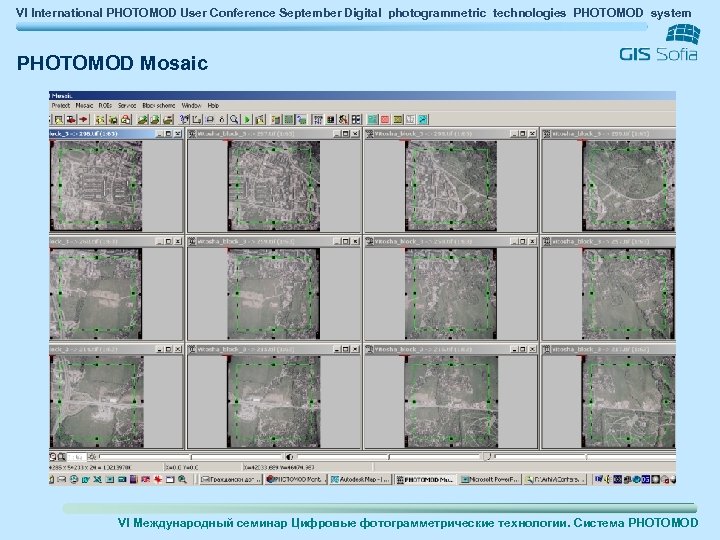
Task: Click the red square toolbar icon
Action: (x=384, y=119)
